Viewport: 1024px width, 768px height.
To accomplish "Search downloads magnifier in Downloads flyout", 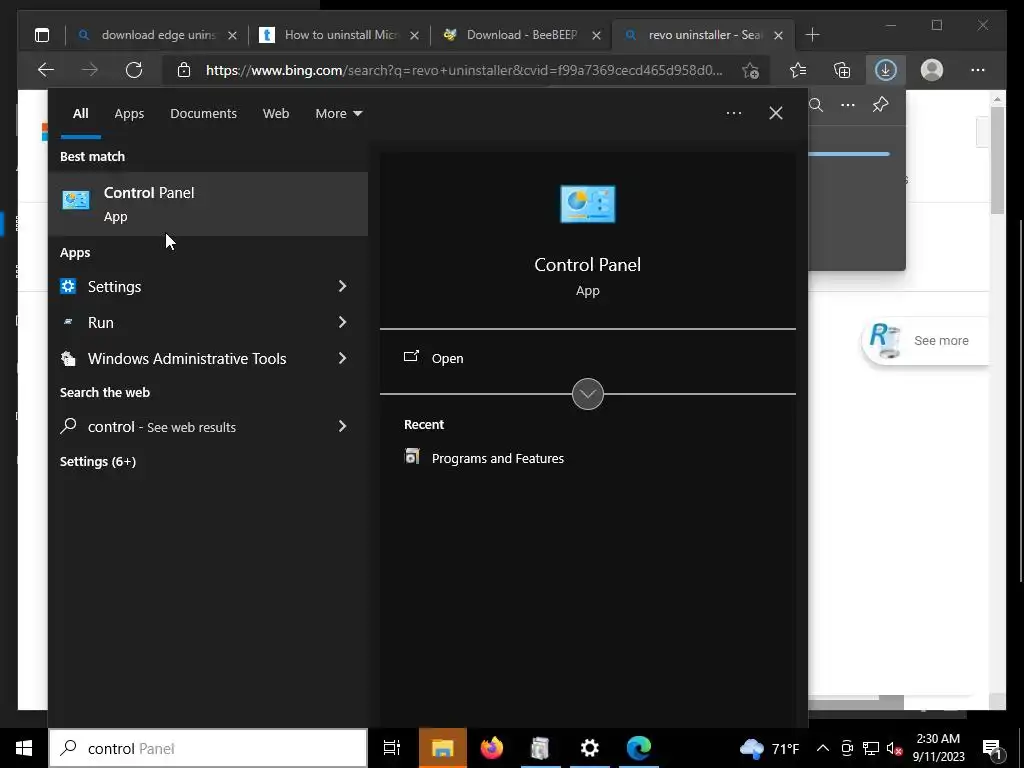I will (x=816, y=104).
